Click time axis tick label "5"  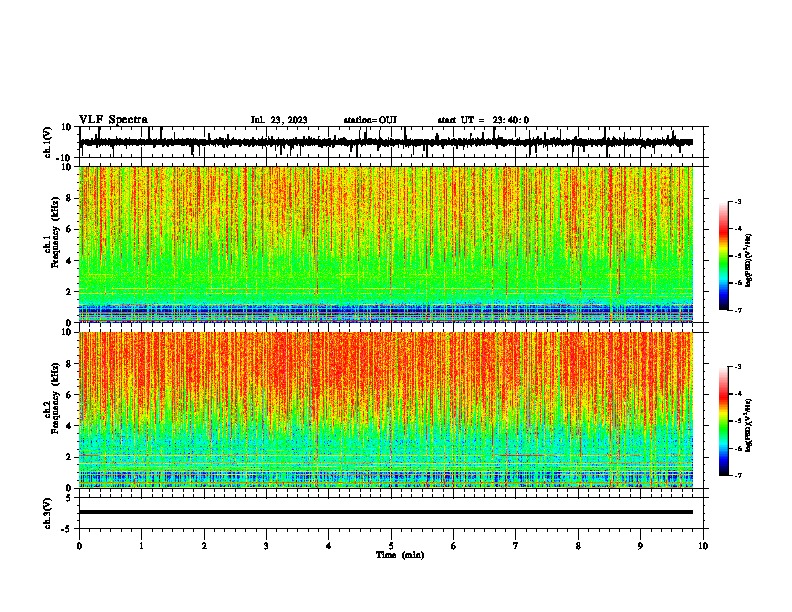(391, 546)
